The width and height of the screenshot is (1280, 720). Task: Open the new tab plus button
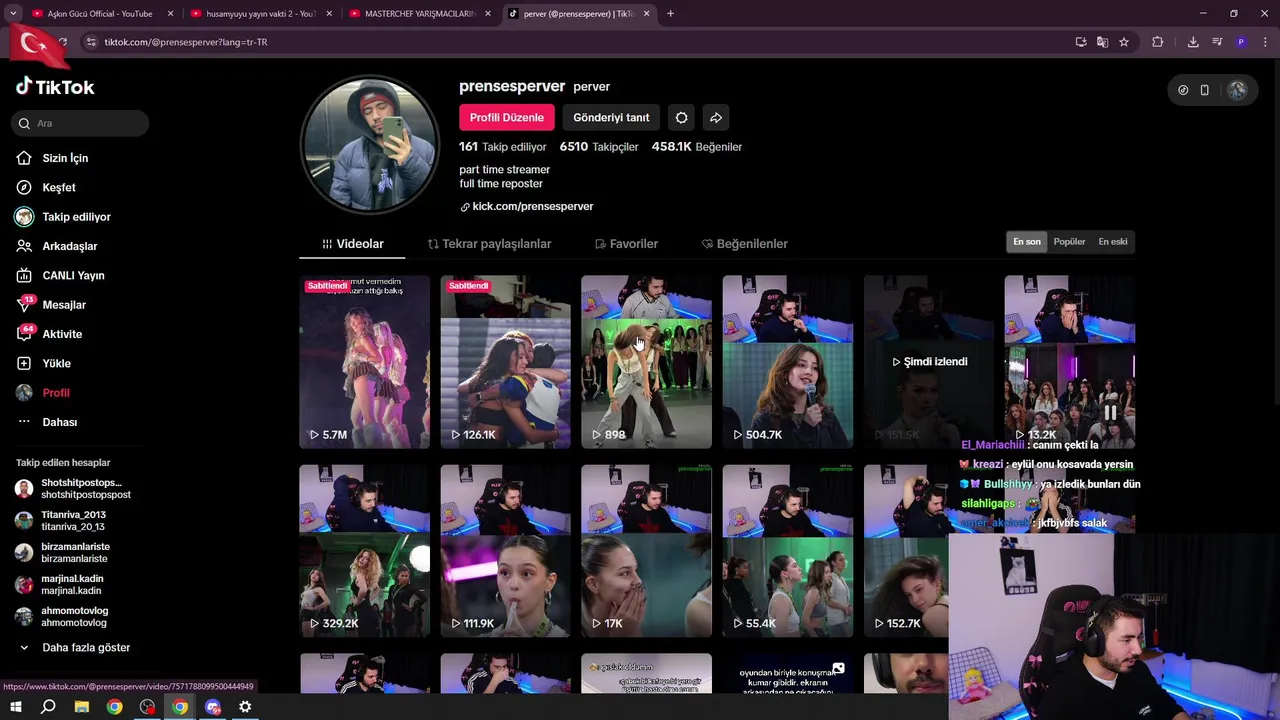point(670,13)
